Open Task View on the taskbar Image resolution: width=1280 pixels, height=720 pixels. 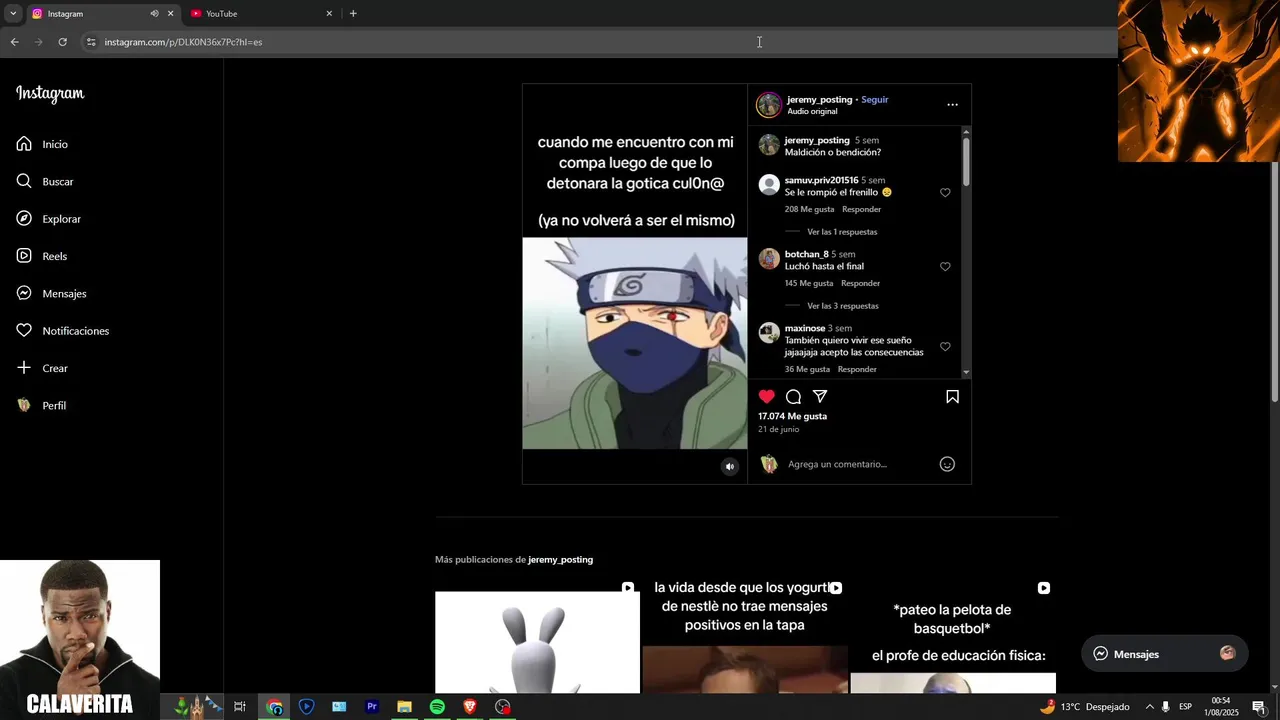tap(240, 707)
